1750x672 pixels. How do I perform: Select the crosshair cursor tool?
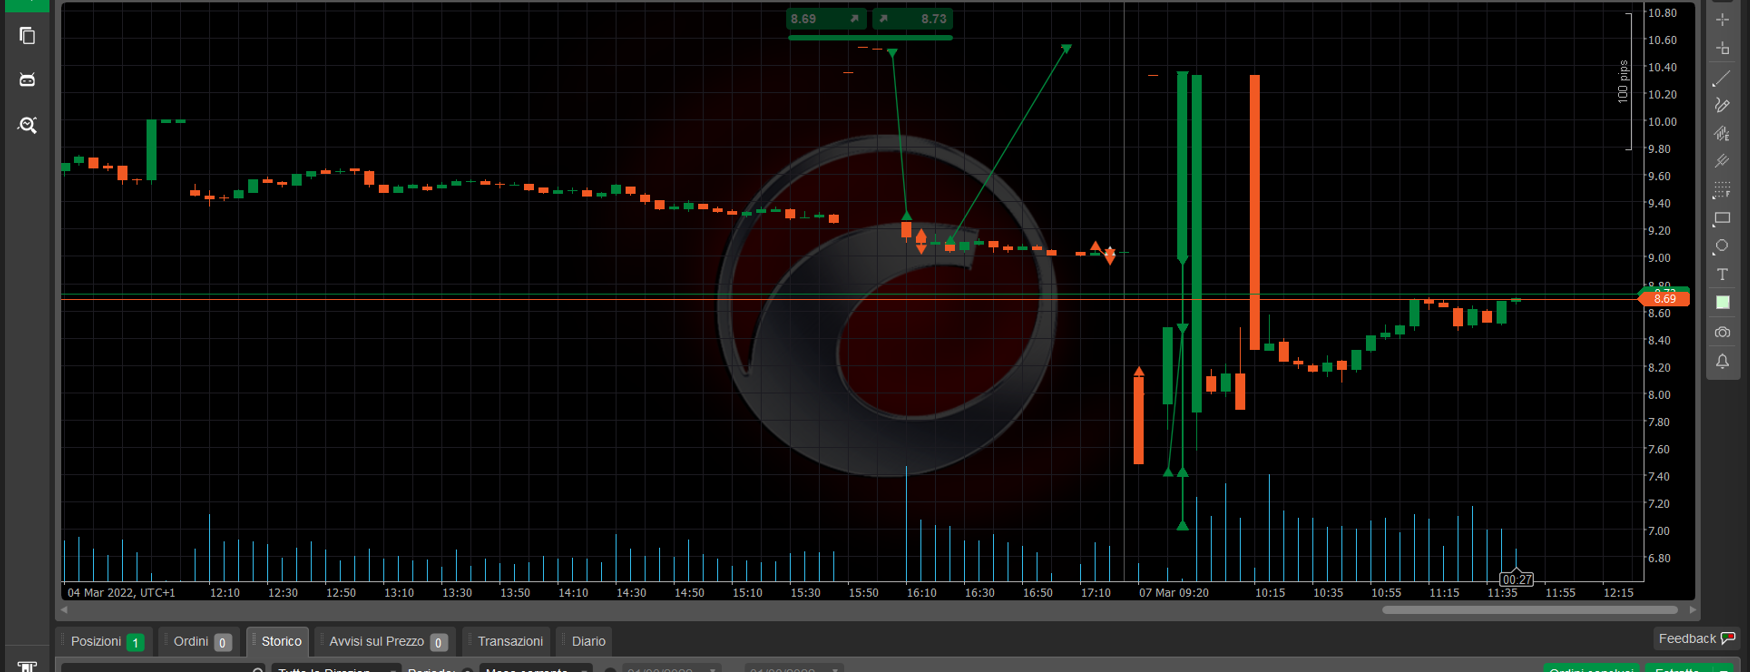[1722, 20]
